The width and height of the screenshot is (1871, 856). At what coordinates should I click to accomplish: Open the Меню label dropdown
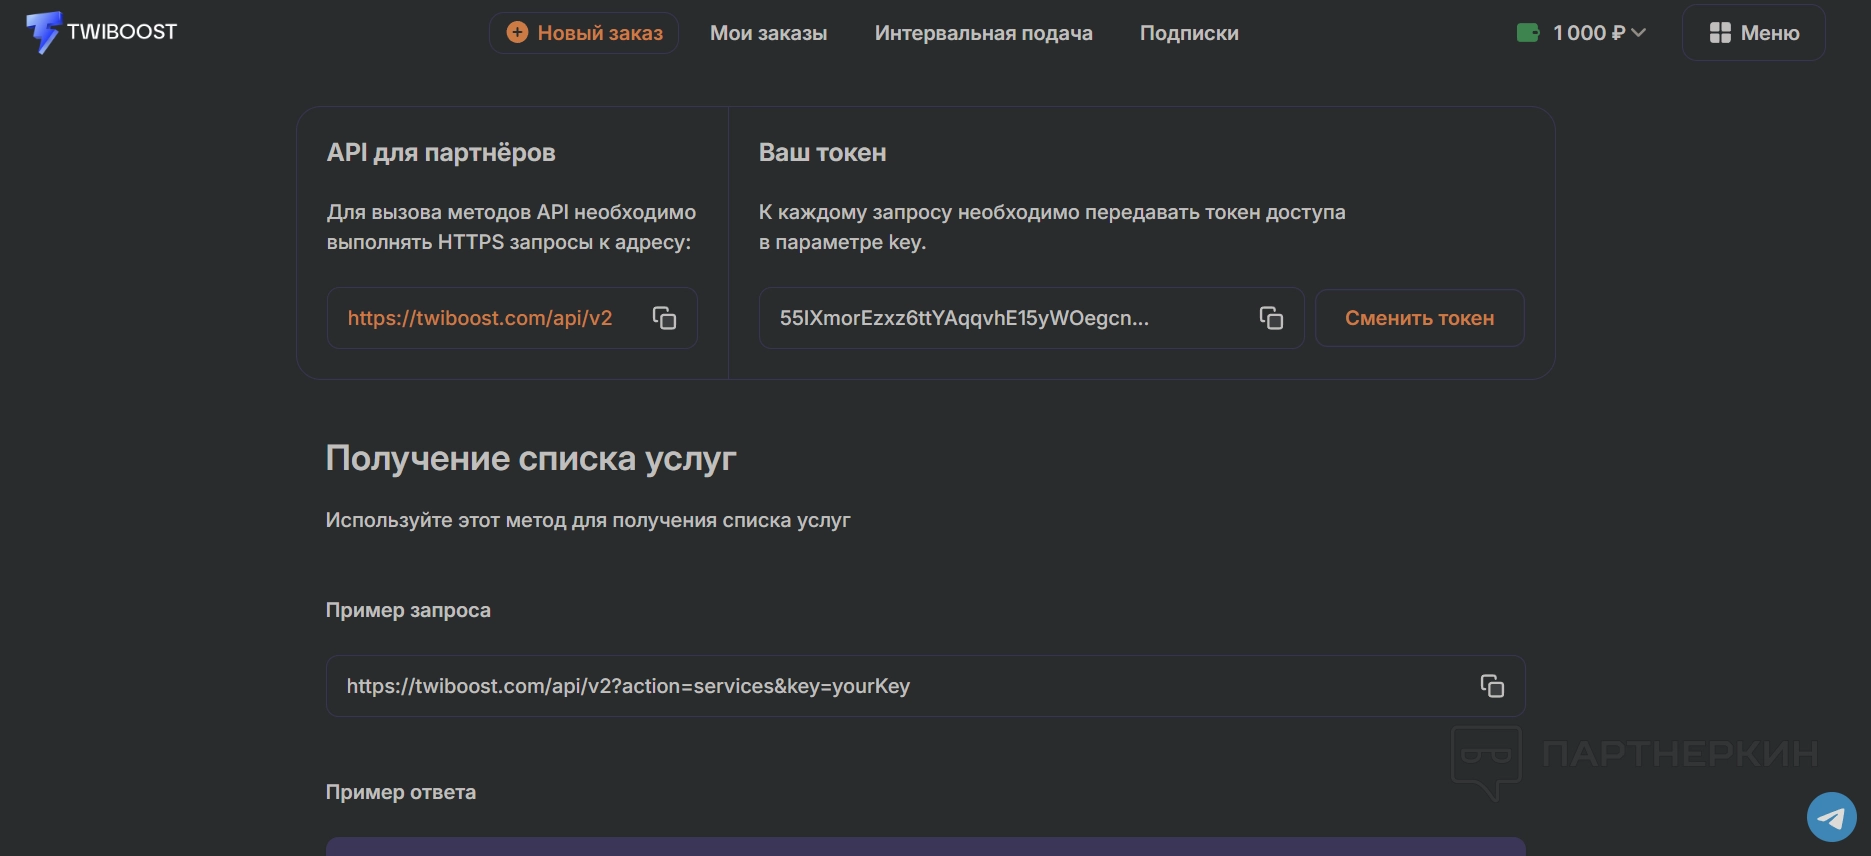click(x=1770, y=33)
